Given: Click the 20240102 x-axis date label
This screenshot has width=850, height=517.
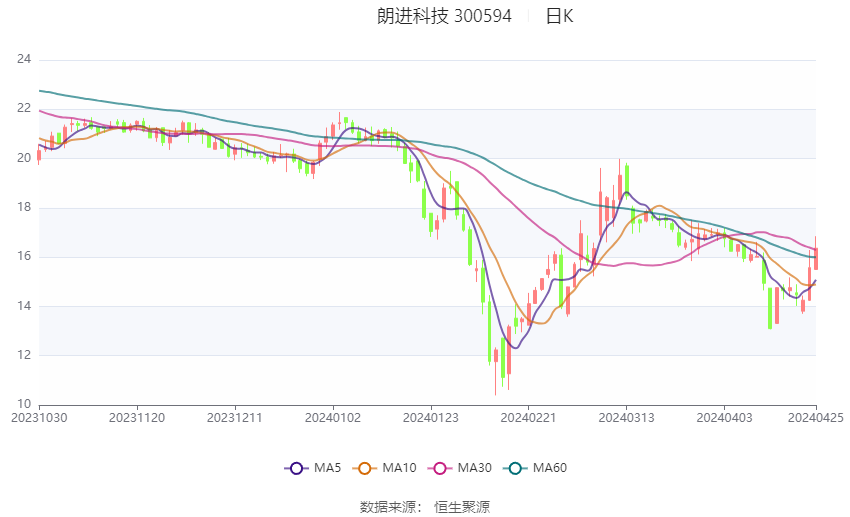Looking at the screenshot, I should (333, 418).
